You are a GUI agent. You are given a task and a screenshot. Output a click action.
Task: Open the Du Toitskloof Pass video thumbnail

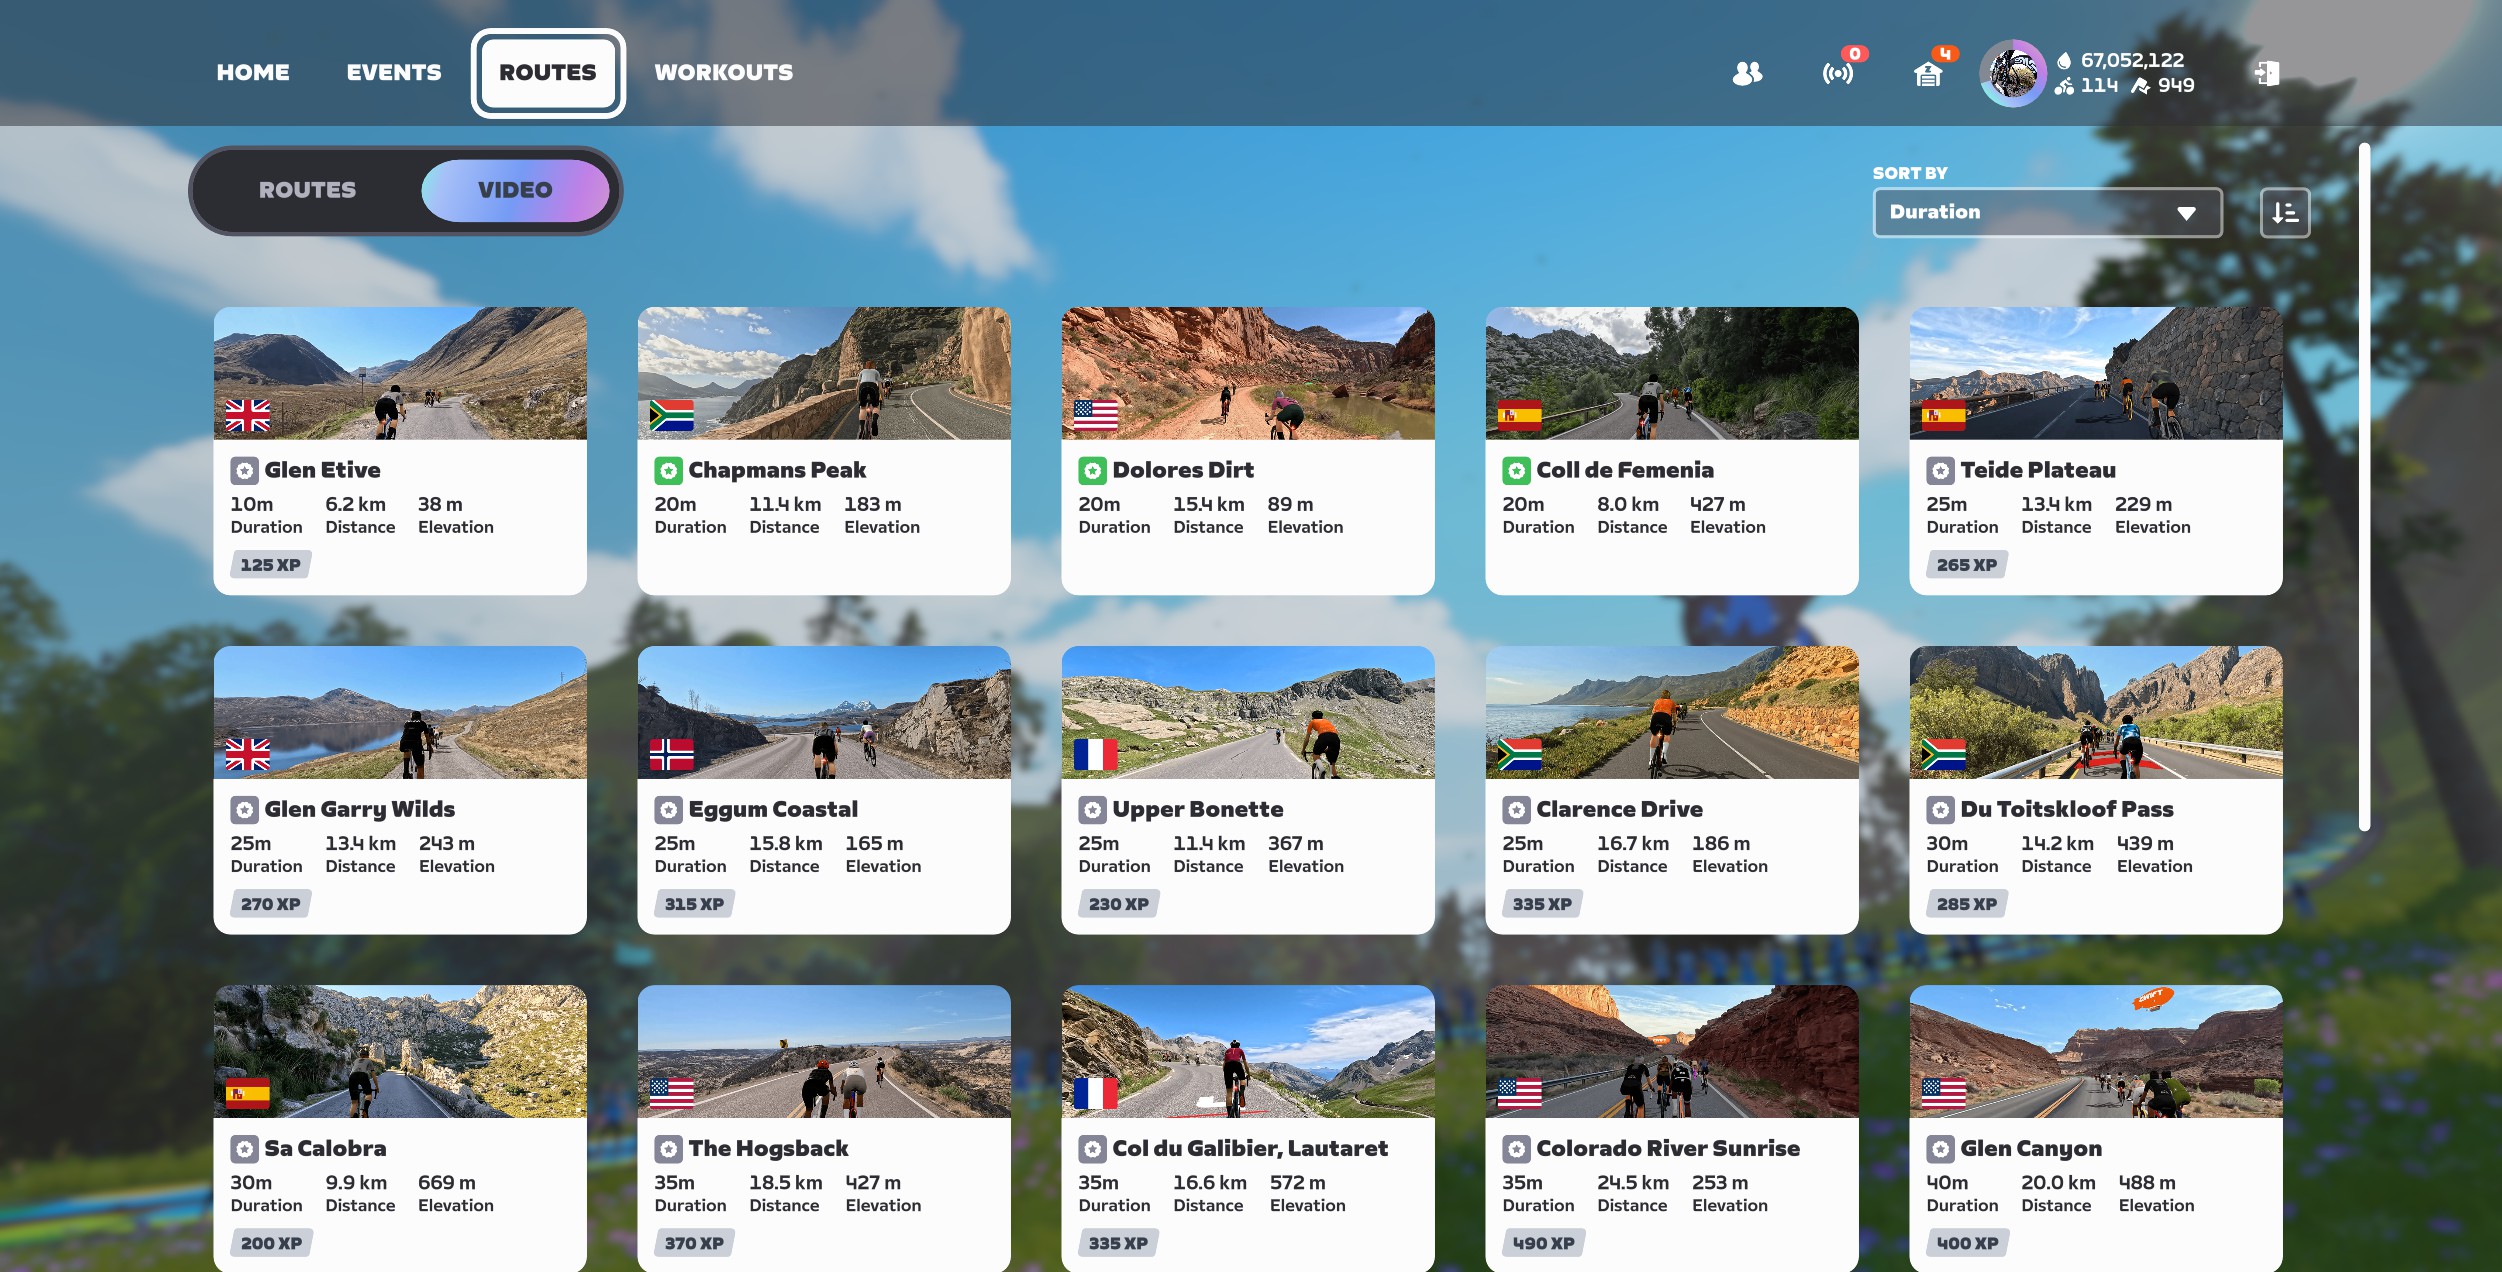tap(2096, 712)
